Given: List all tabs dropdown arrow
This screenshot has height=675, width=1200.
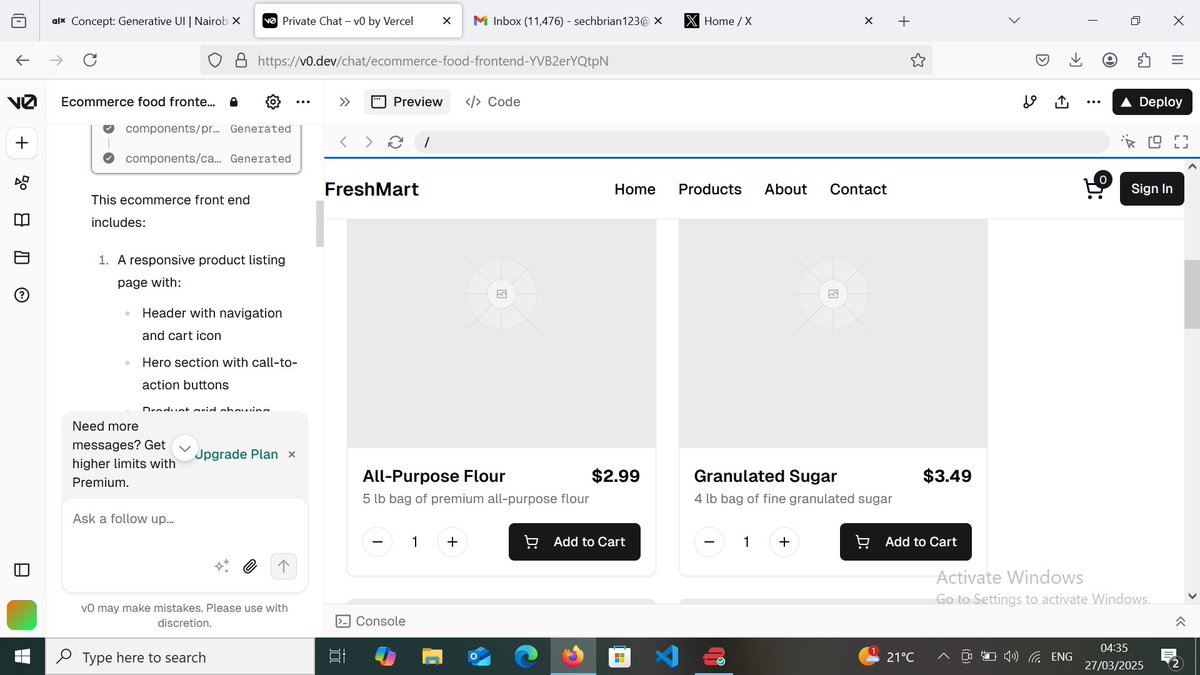Looking at the screenshot, I should click(1014, 20).
